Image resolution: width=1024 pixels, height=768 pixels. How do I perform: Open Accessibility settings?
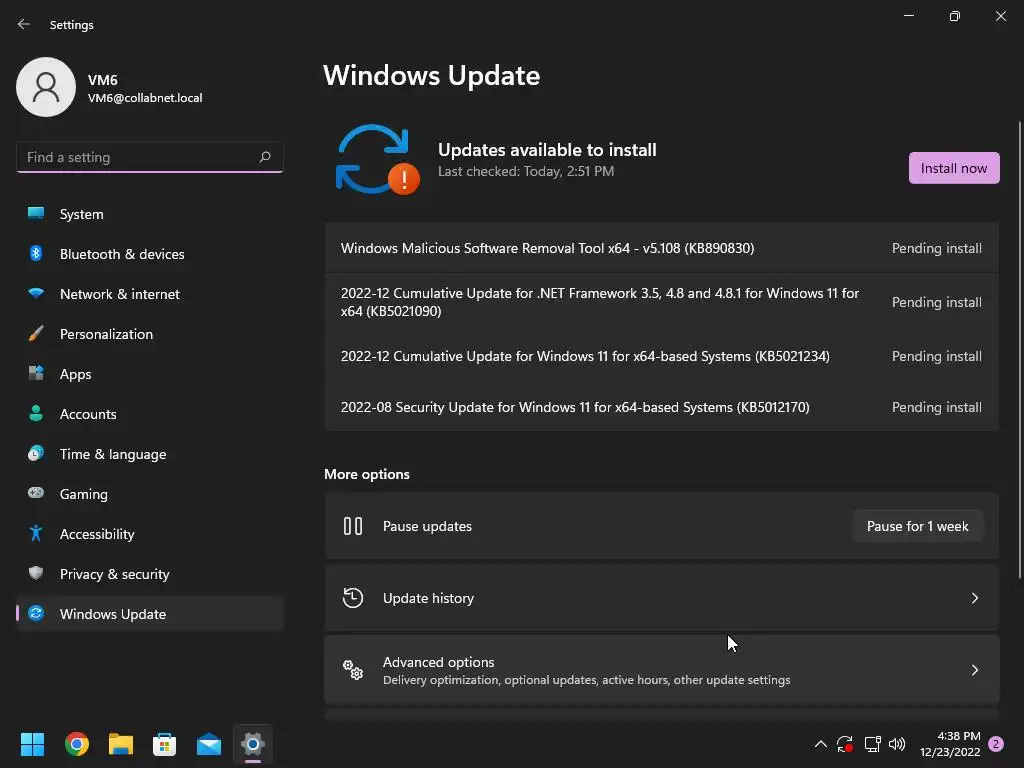pyautogui.click(x=150, y=534)
